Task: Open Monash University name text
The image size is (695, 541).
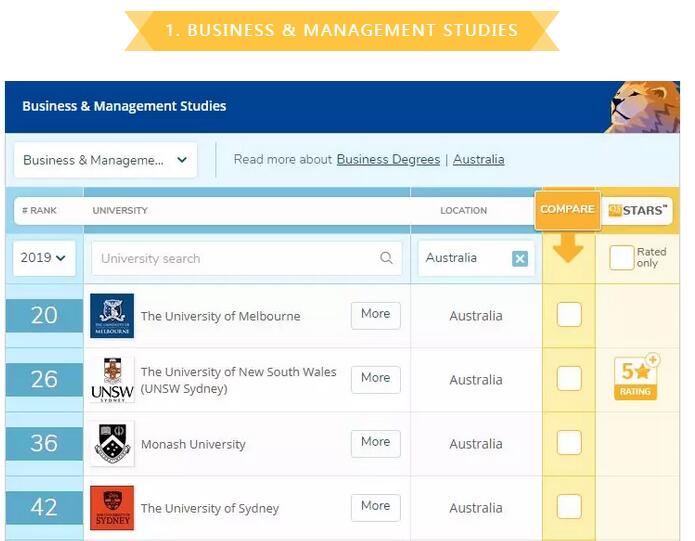Action: coord(193,444)
